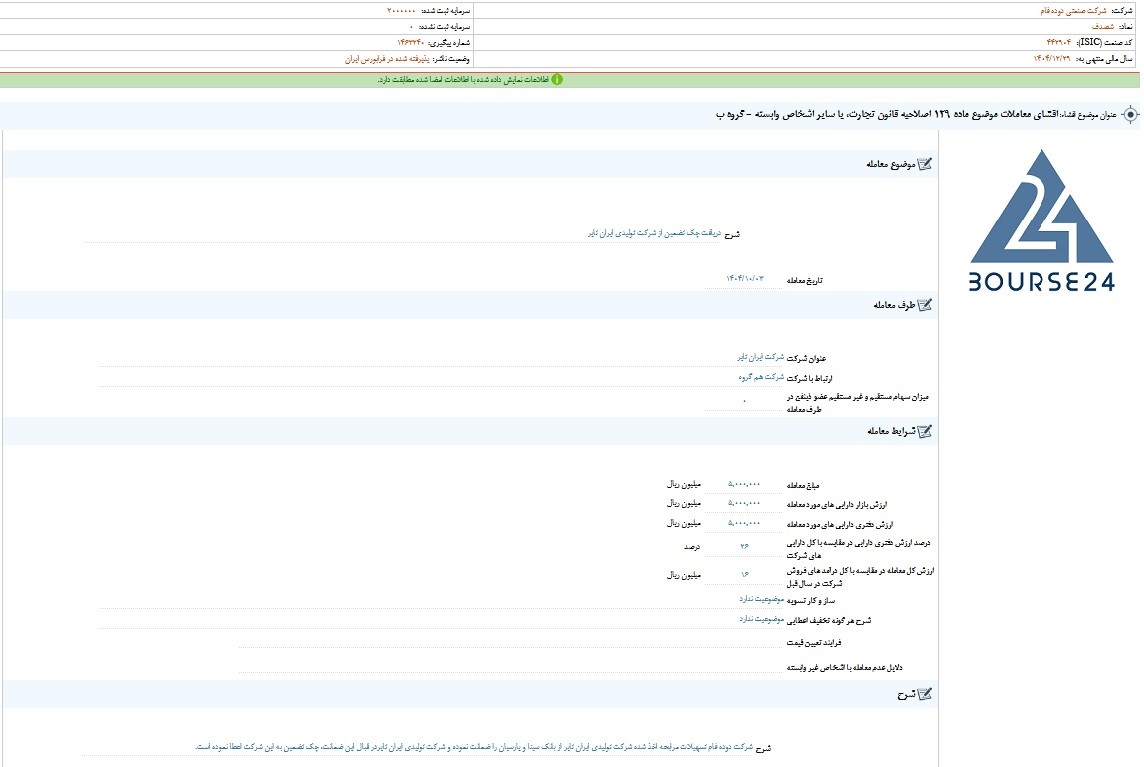Click the relationship value شرکت هم گروه
The image size is (1144, 767).
click(761, 377)
